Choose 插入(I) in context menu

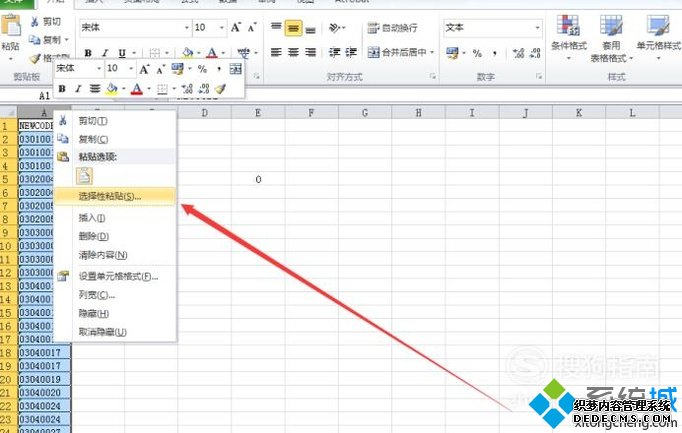pos(116,218)
